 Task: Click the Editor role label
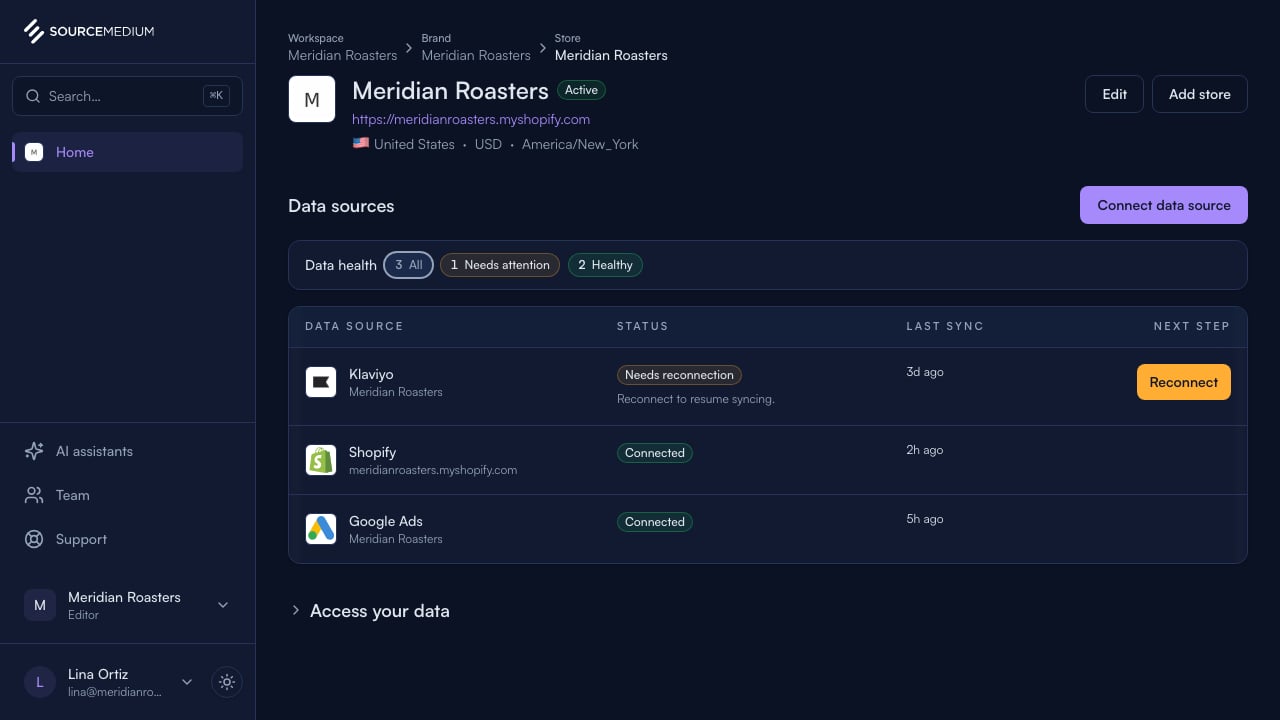point(83,615)
